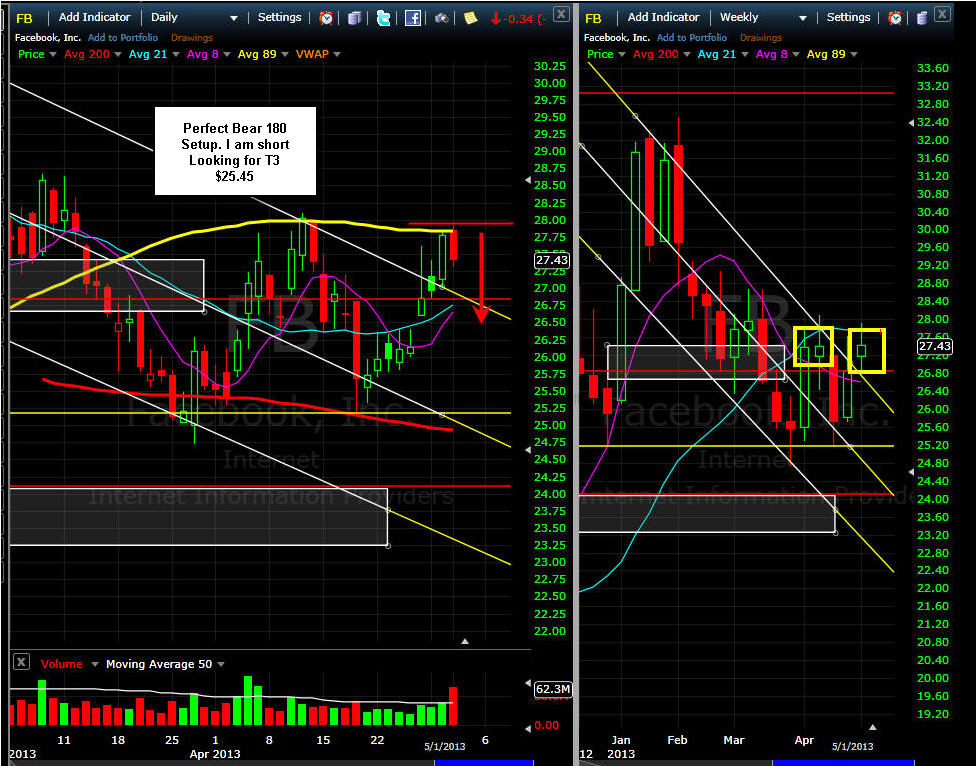Image resolution: width=976 pixels, height=766 pixels.
Task: Open the Add Indicator menu in the Daily chart
Action: coord(95,17)
